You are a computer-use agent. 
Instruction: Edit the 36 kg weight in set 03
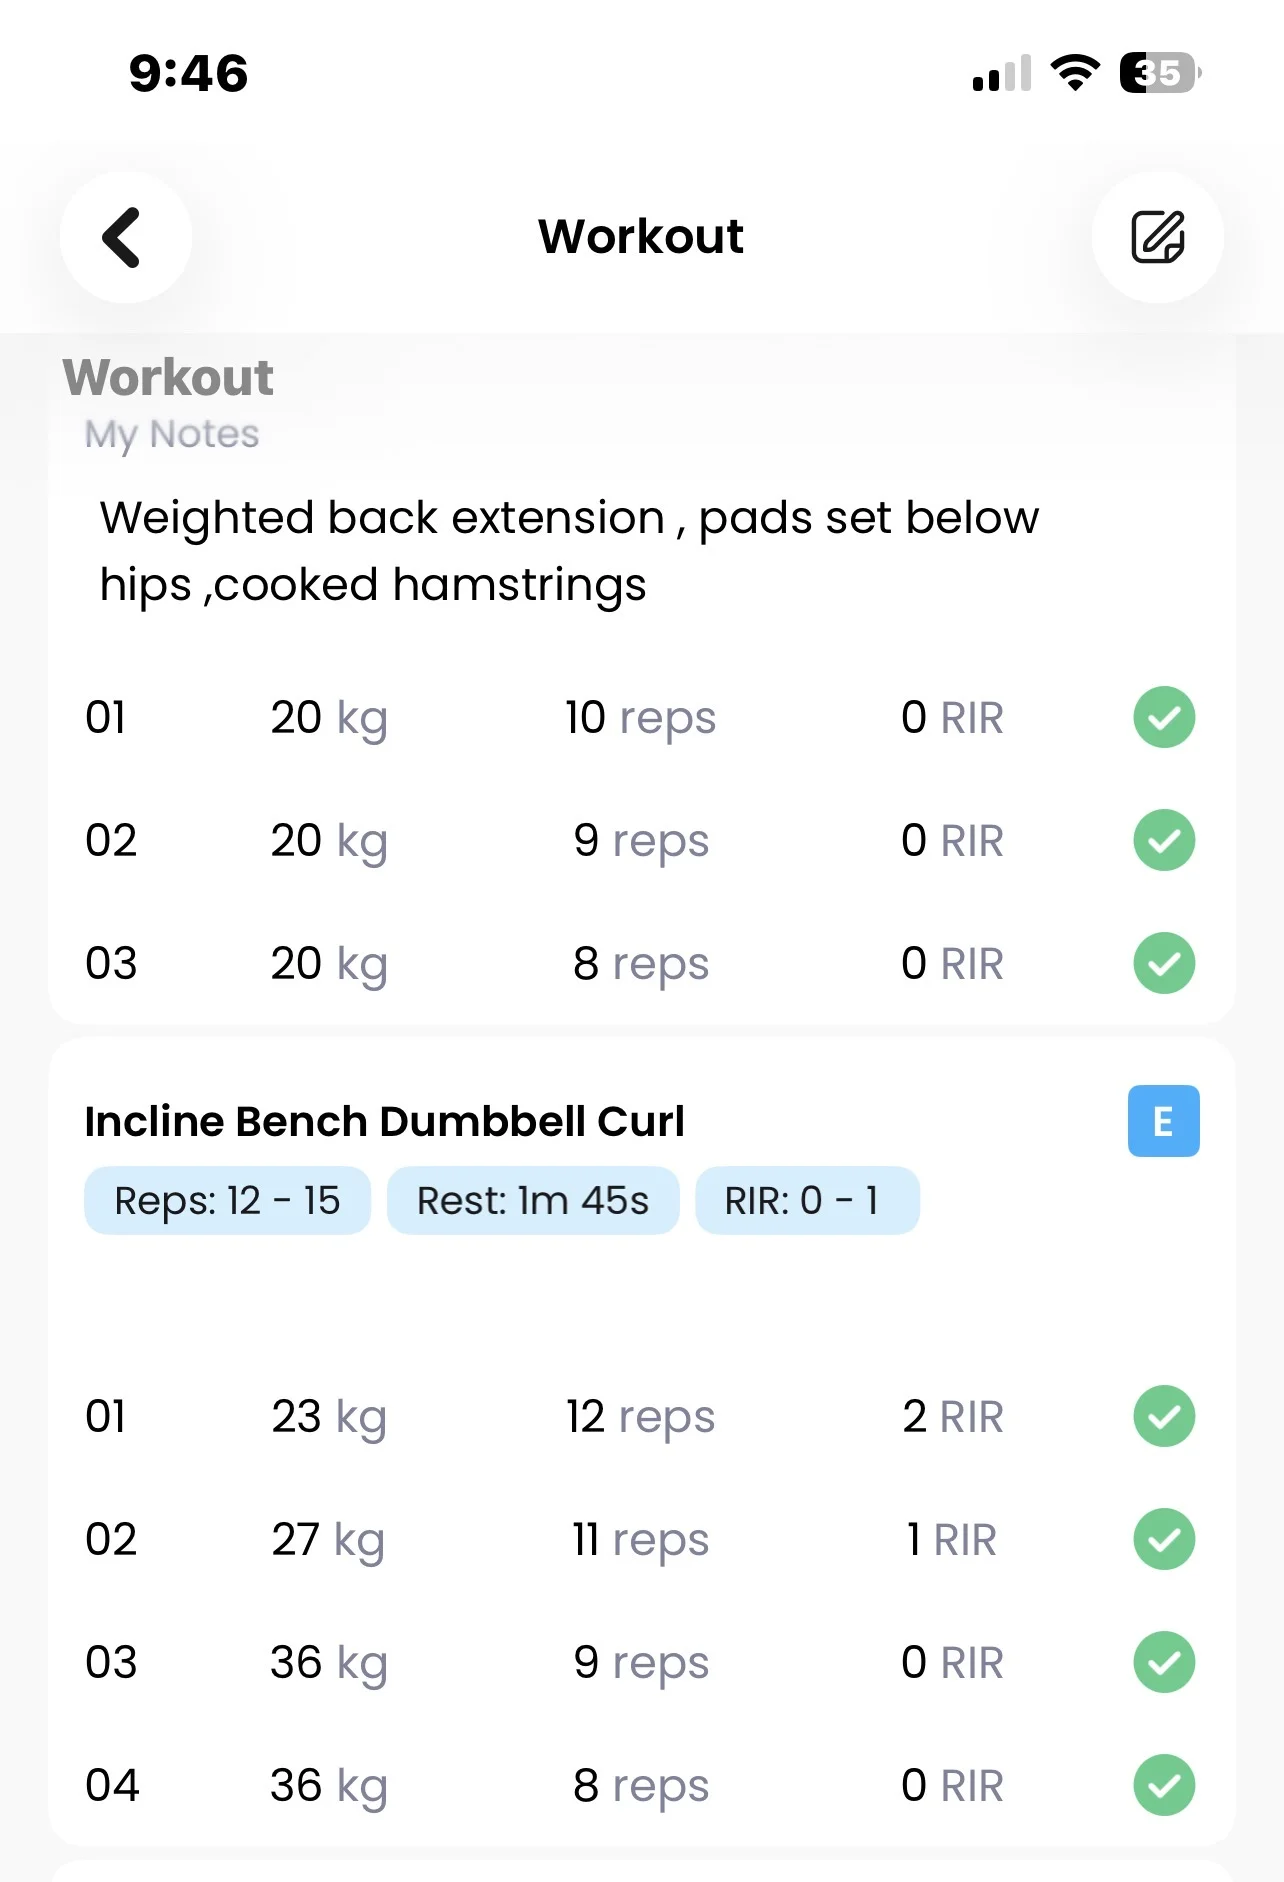click(328, 1663)
